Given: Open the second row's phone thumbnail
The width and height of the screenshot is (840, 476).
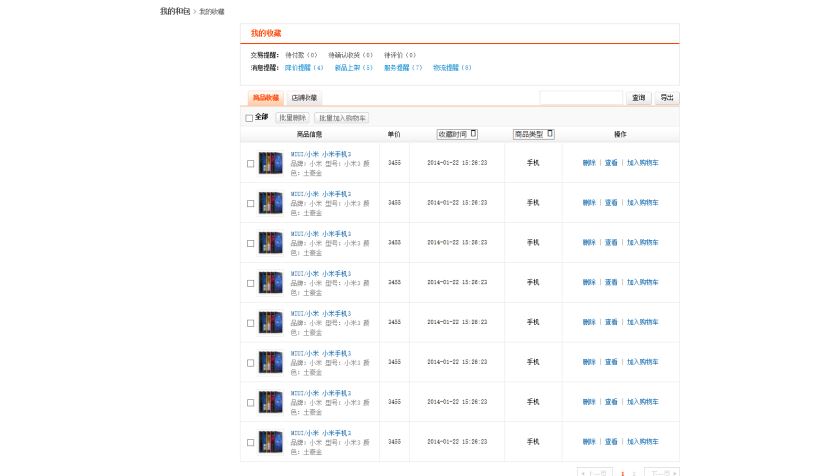Looking at the screenshot, I should (x=271, y=203).
